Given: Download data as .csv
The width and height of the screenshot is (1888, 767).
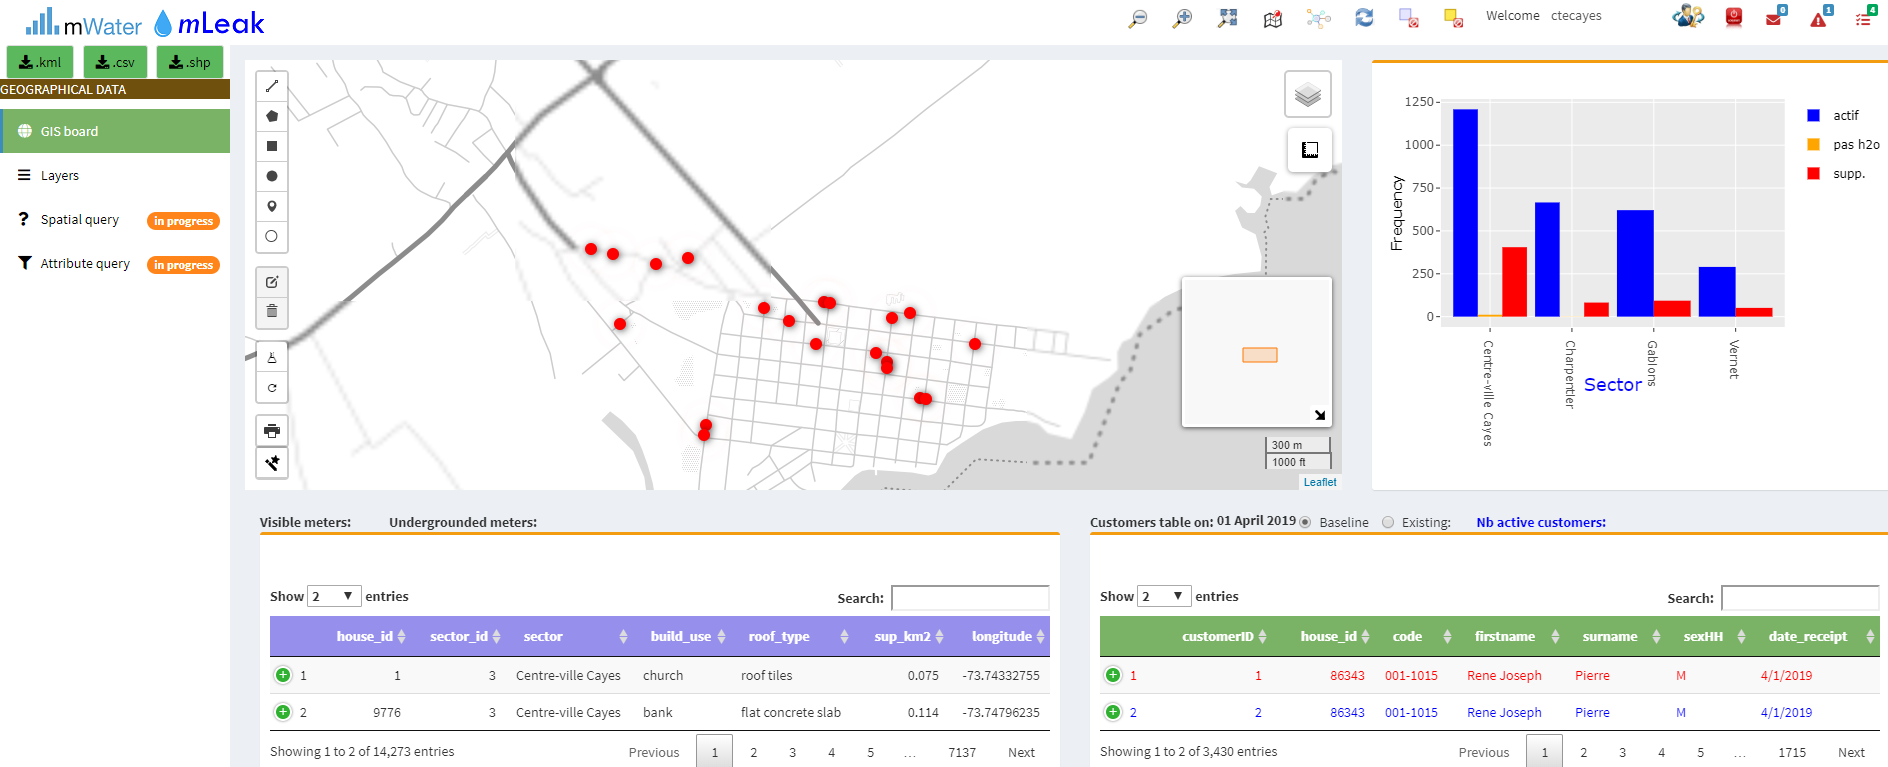Looking at the screenshot, I should [x=115, y=62].
